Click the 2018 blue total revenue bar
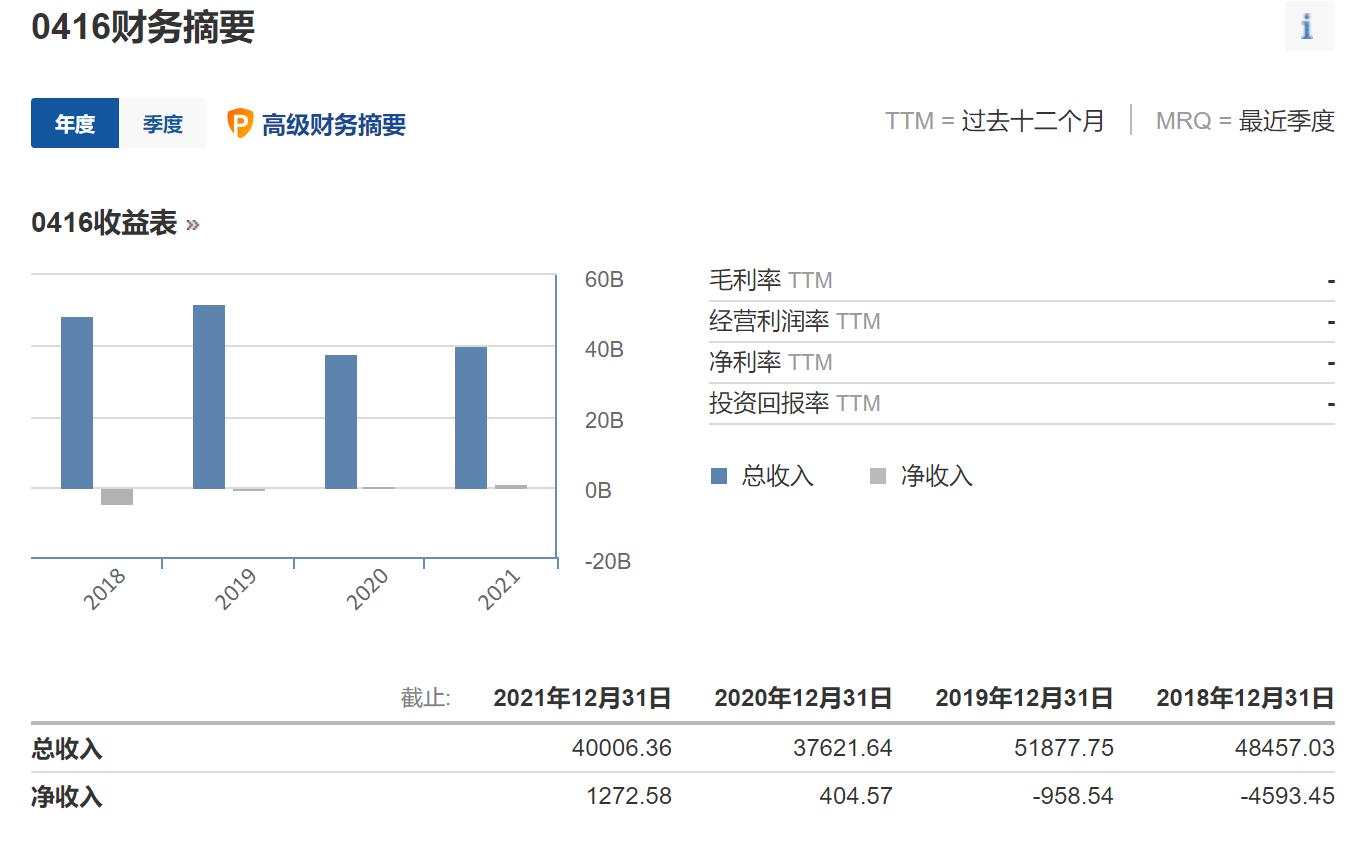1357x845 pixels. click(x=77, y=402)
